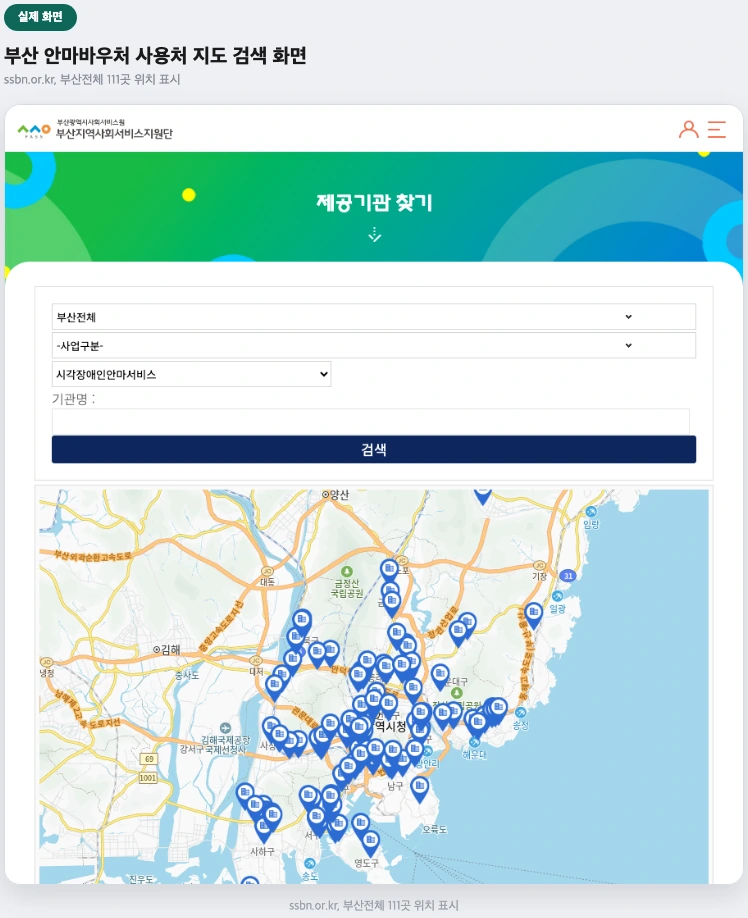This screenshot has width=748, height=918.
Task: Click the route 31 badge on map
Action: point(568,576)
